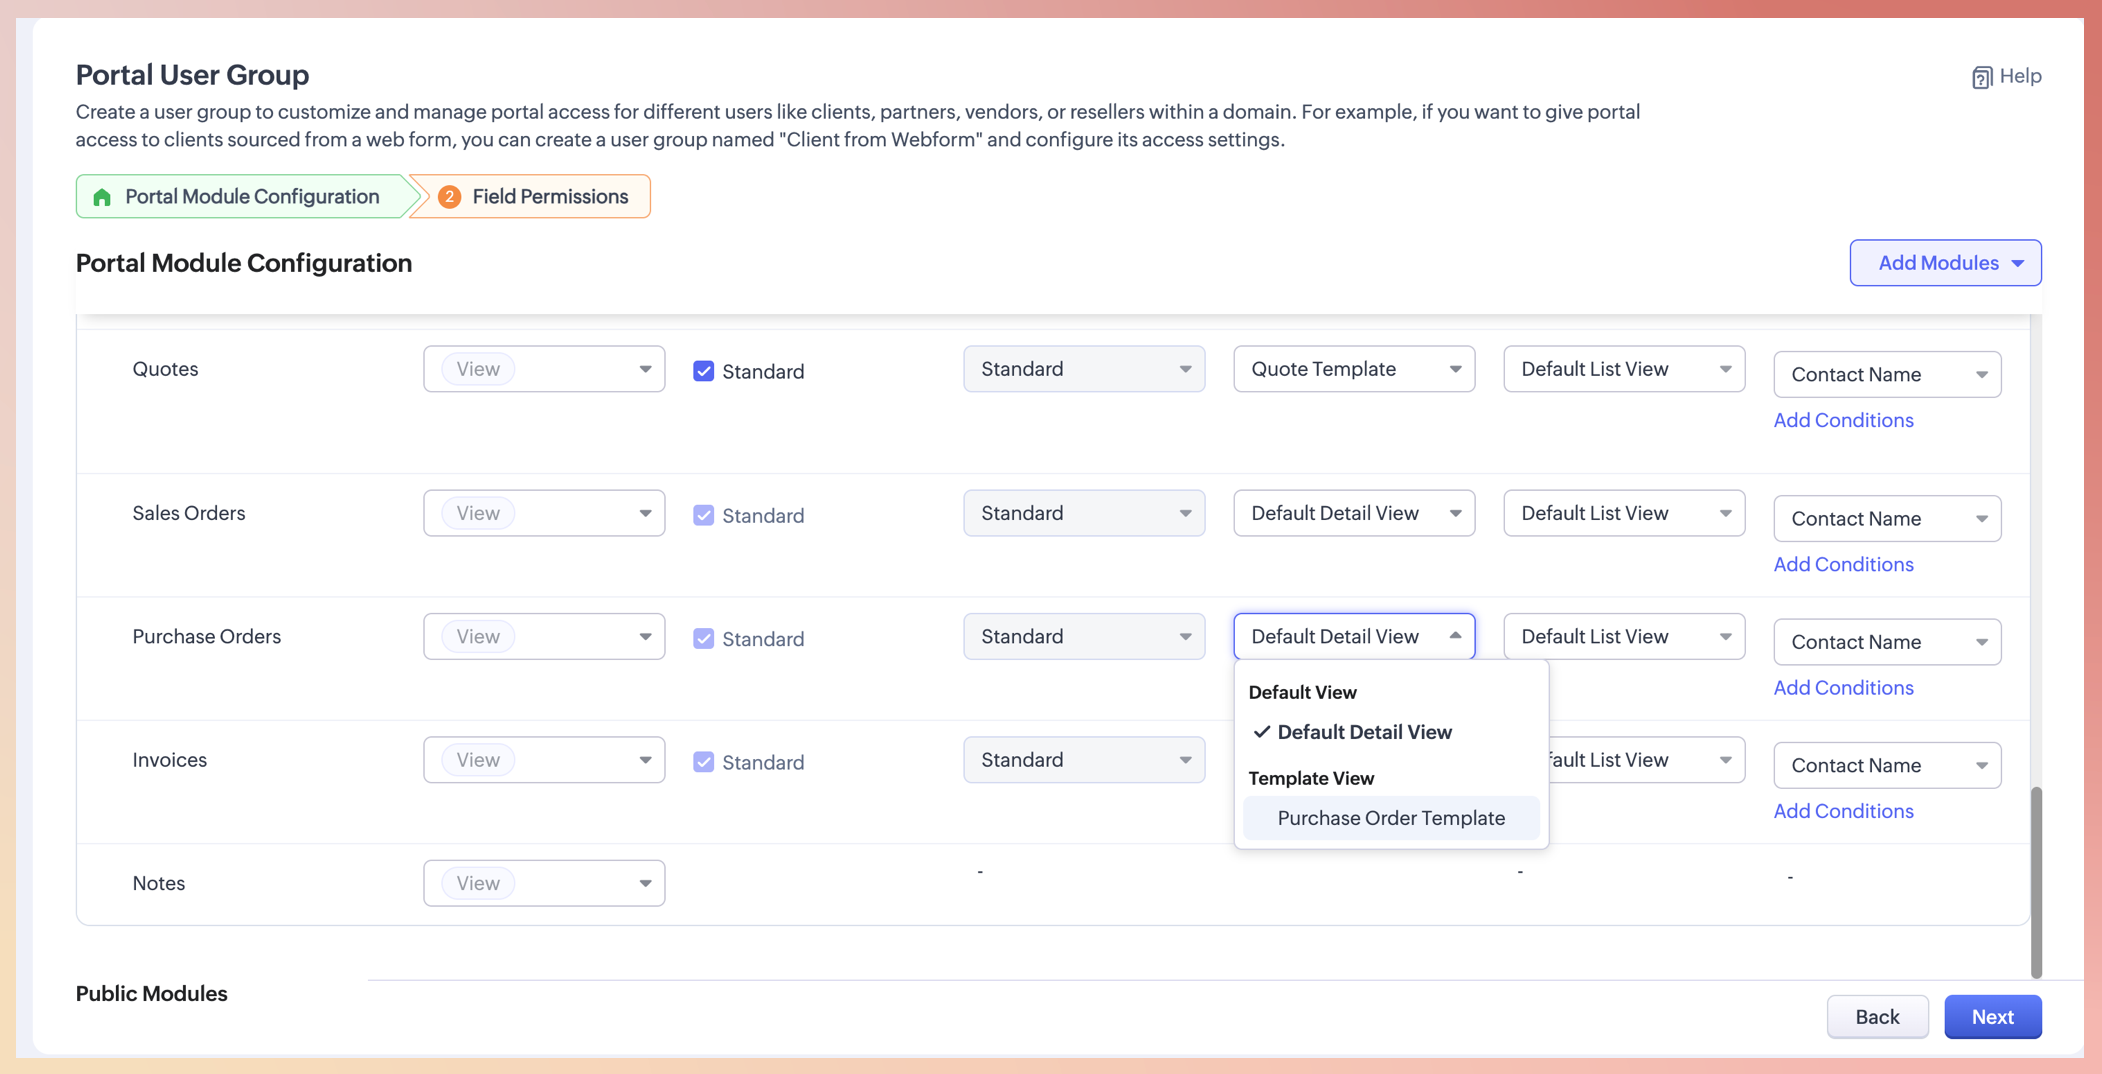Toggle the Standard checkbox for Quotes
The image size is (2102, 1074).
pyautogui.click(x=704, y=371)
